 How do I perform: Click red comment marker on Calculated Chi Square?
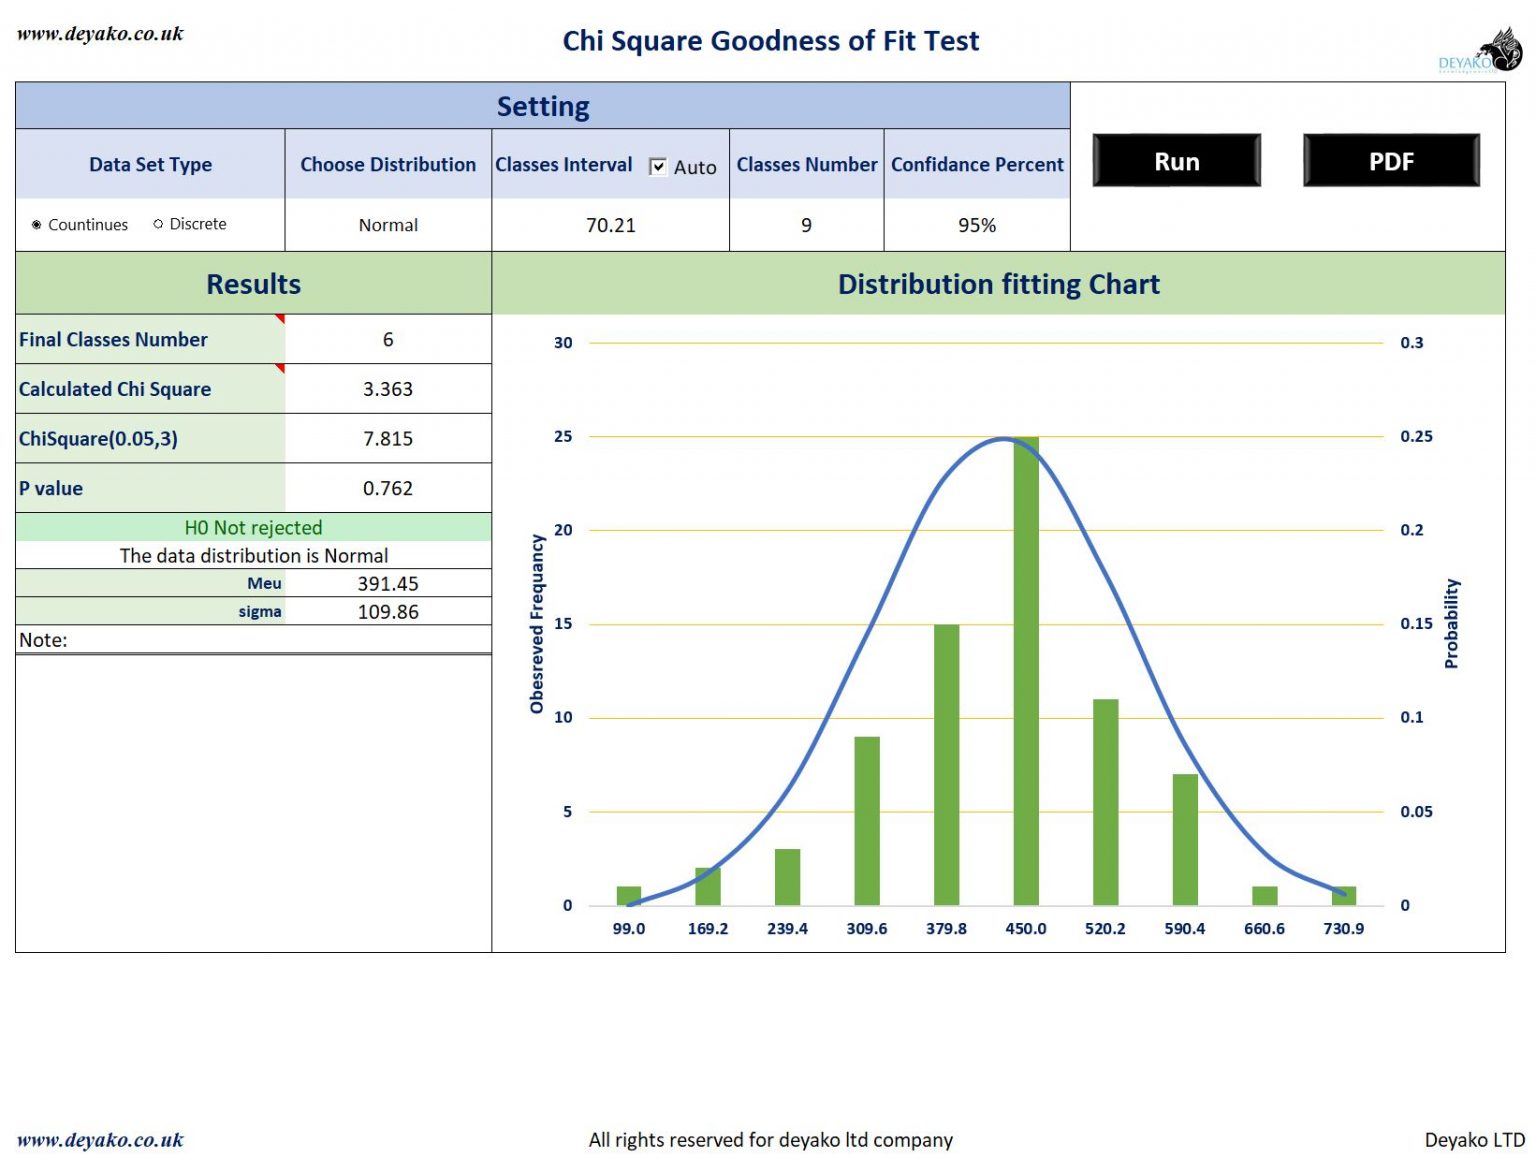(280, 368)
